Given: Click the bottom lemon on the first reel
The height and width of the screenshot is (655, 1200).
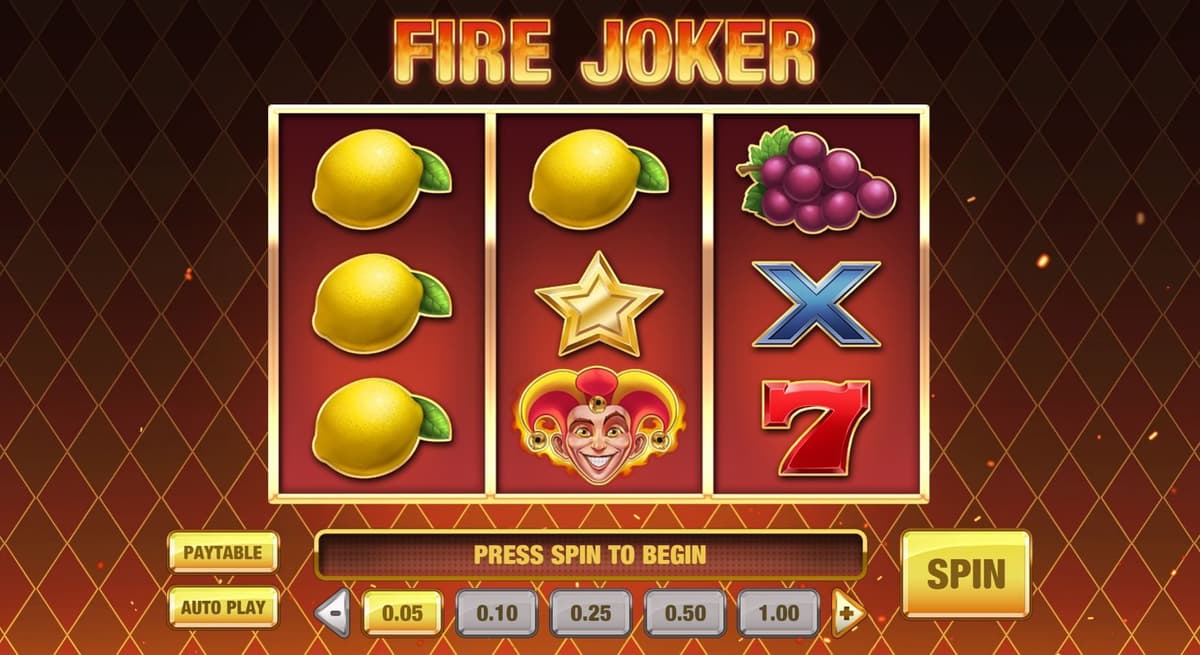Looking at the screenshot, I should coord(382,427).
